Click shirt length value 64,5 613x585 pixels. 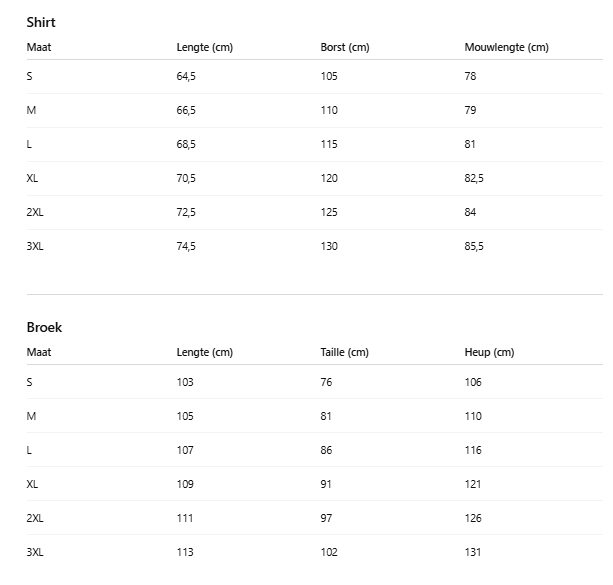tap(186, 76)
